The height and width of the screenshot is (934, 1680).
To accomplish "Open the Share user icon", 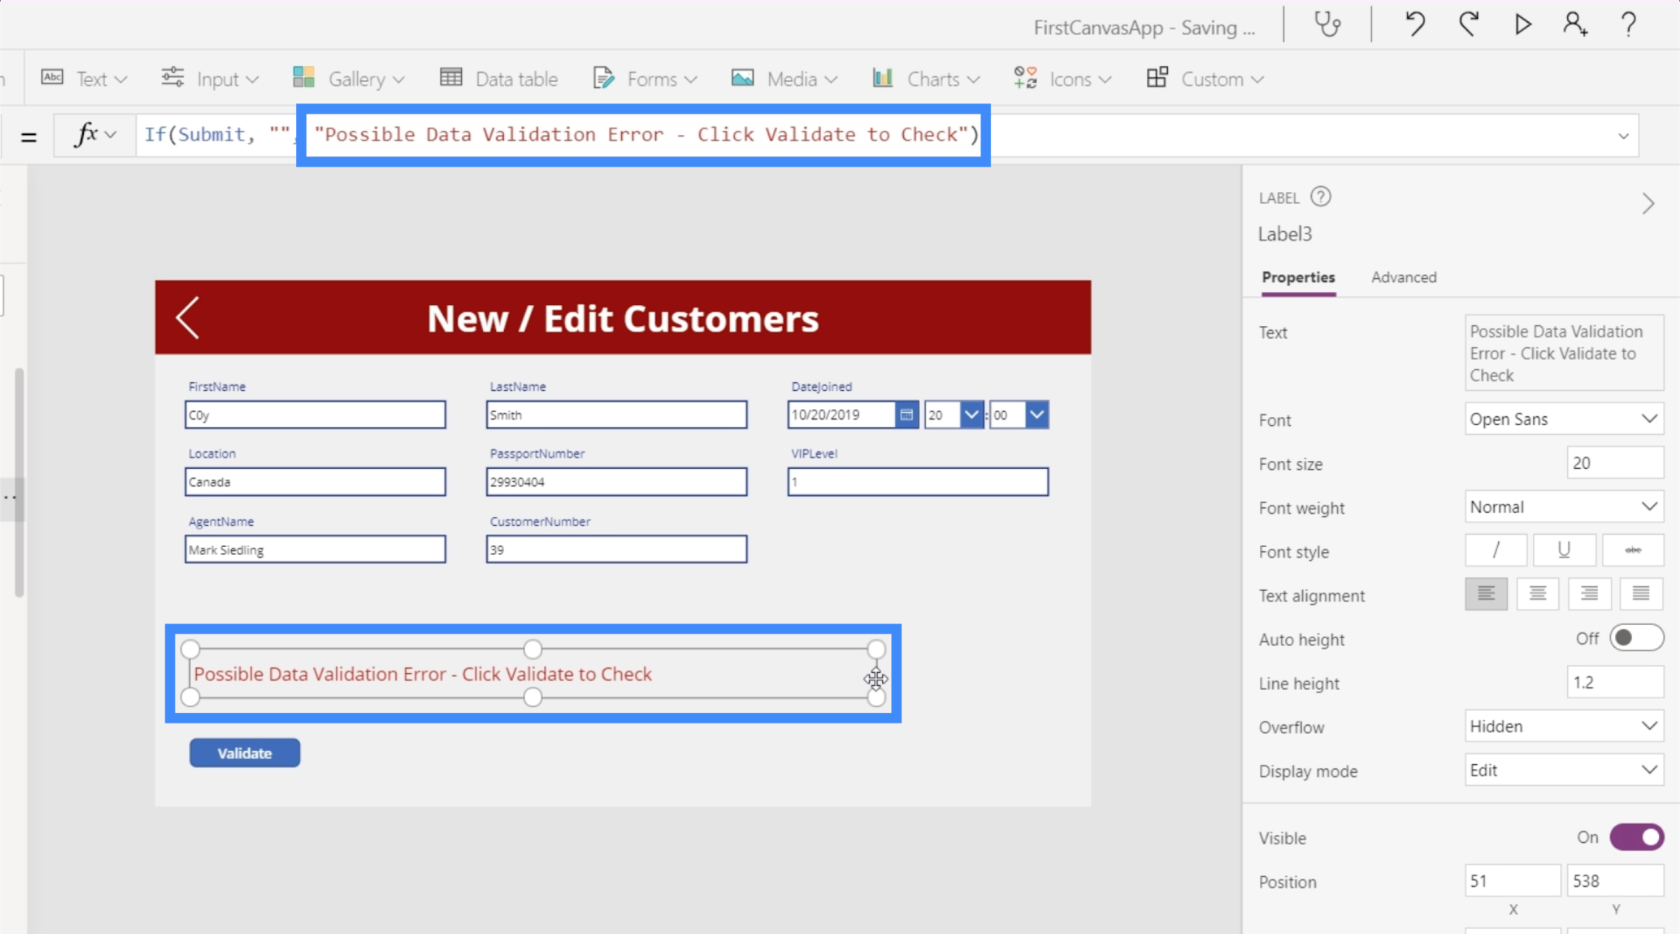I will [x=1575, y=24].
